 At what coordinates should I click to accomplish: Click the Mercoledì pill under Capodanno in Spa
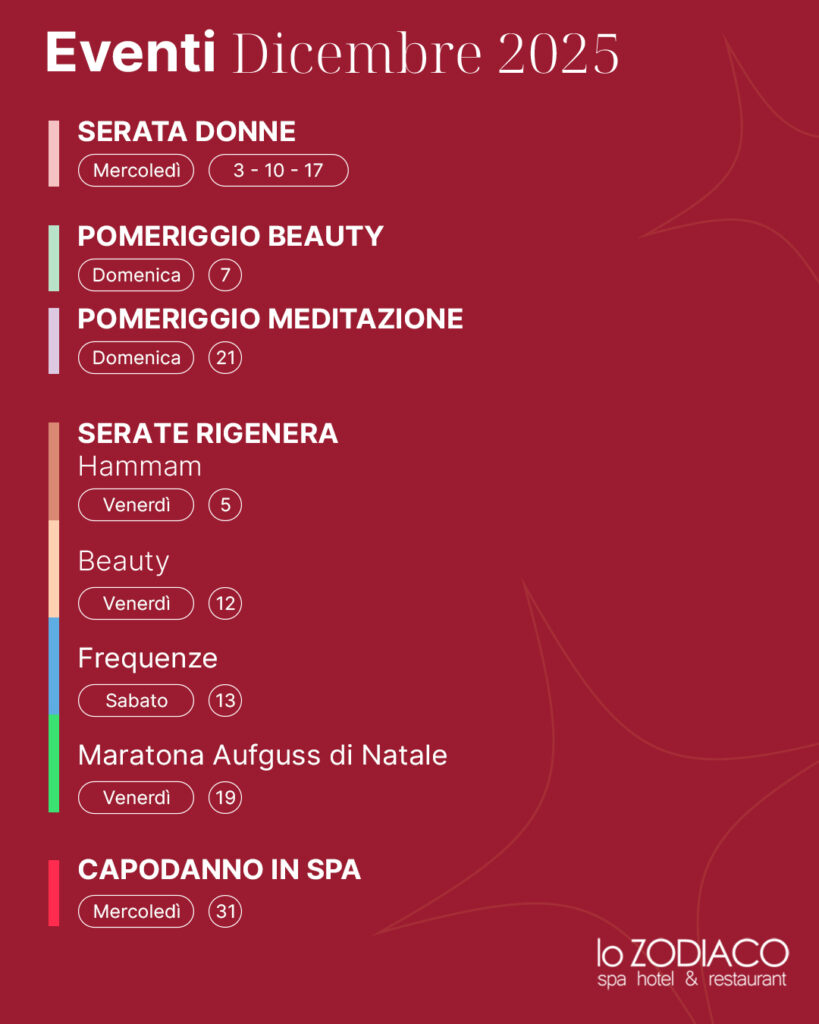coord(136,912)
